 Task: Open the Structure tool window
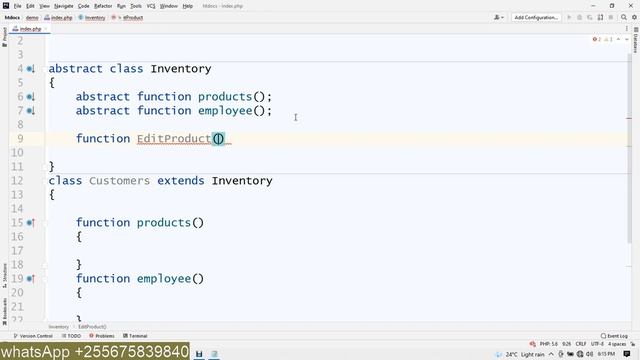click(4, 276)
